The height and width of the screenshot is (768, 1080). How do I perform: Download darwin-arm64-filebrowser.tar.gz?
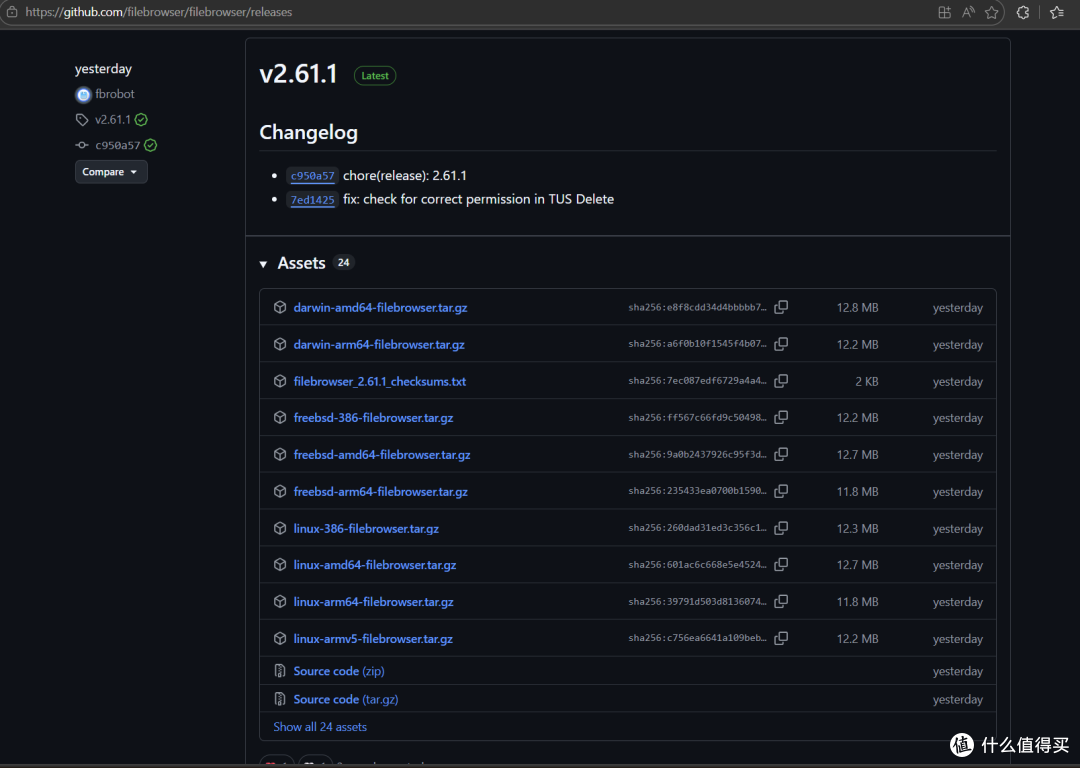pos(379,344)
